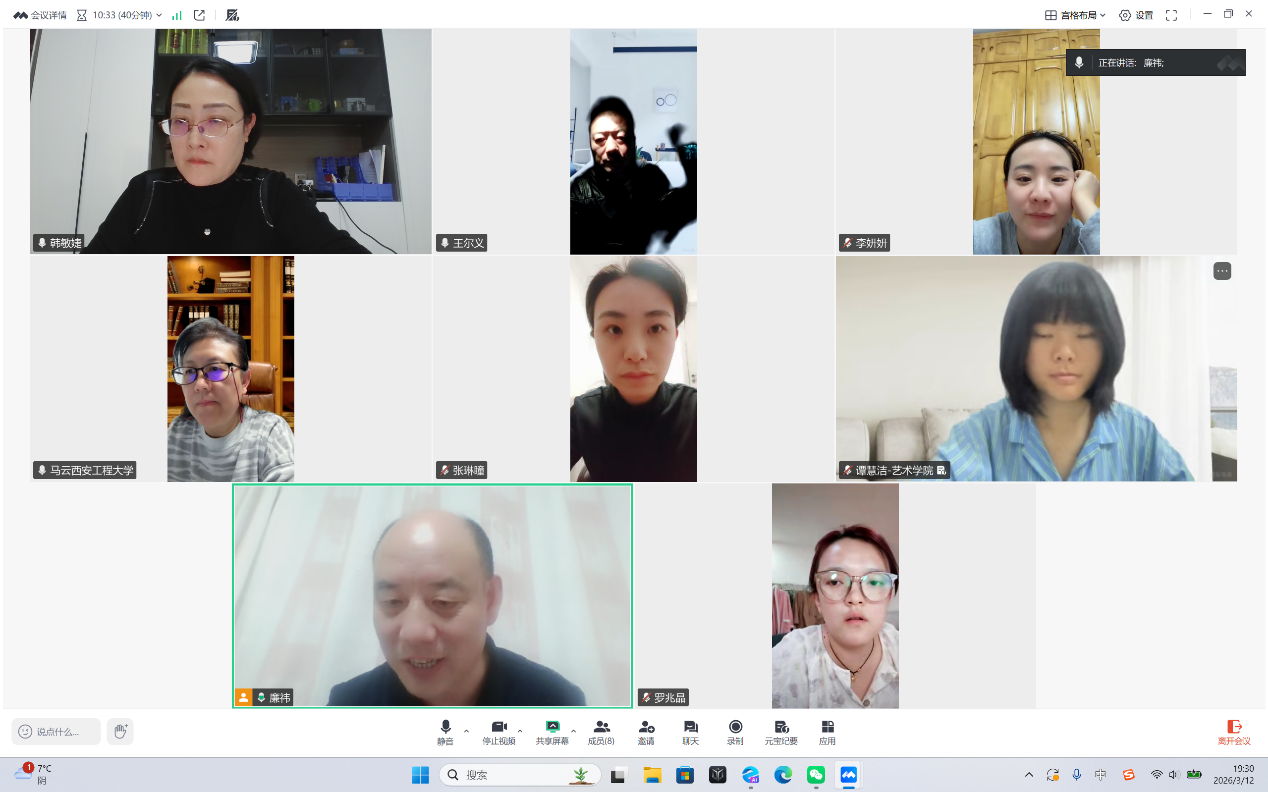
Task: Open meeting details (会议详情) in top bar
Action: pyautogui.click(x=40, y=15)
